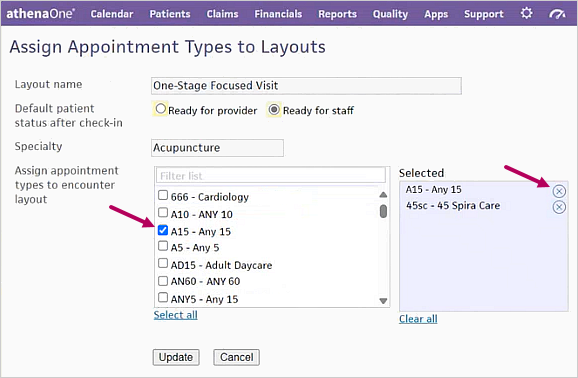Viewport: 578px width, 378px height.
Task: Click the Cancel button
Action: (x=236, y=357)
